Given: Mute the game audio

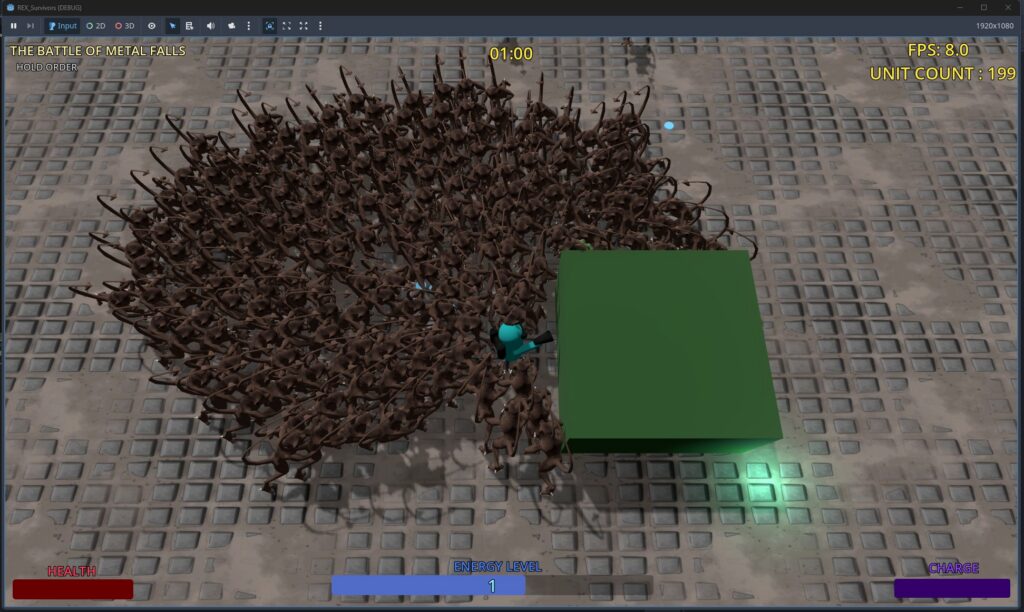Looking at the screenshot, I should [210, 25].
